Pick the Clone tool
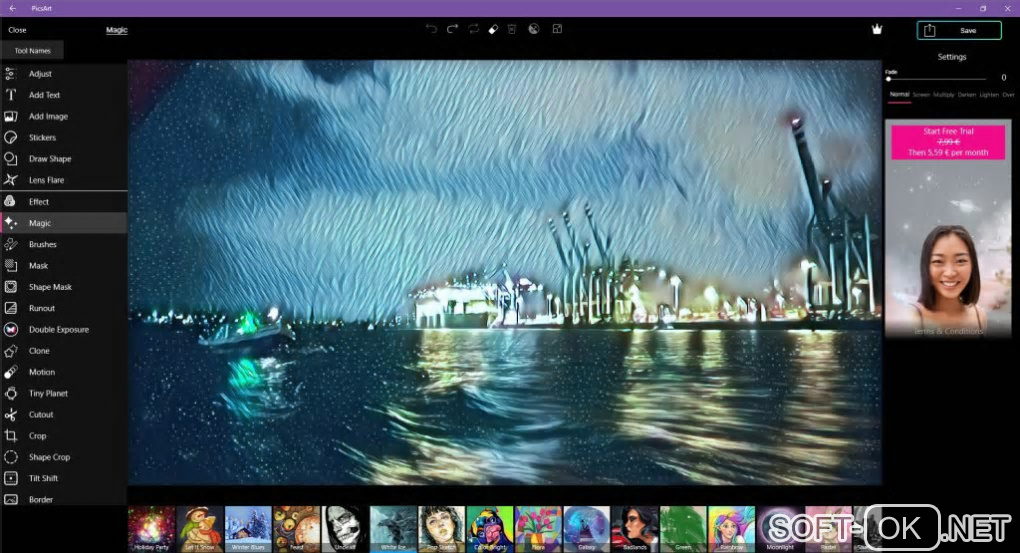1020x553 pixels. point(63,351)
